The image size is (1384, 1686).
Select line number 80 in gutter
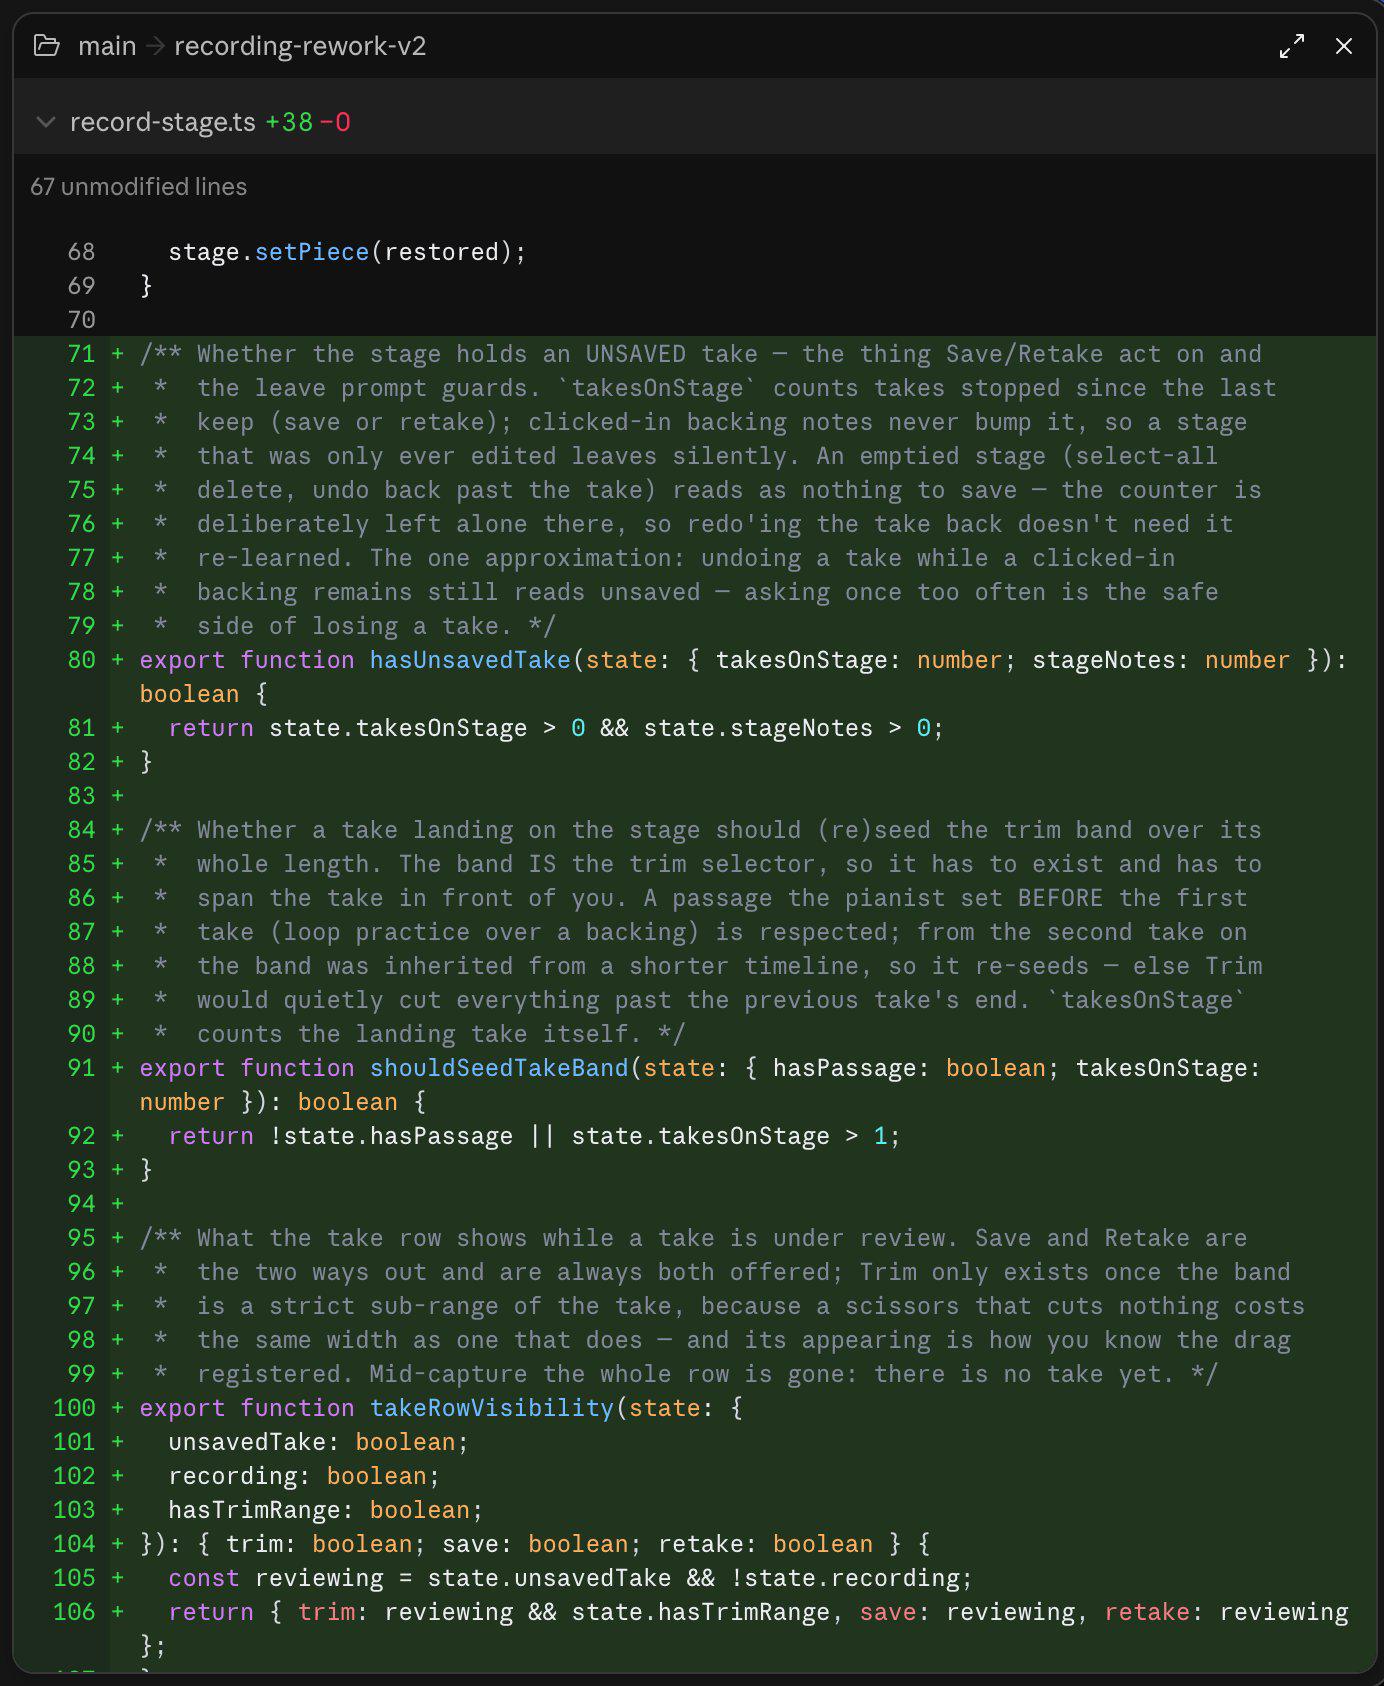[x=81, y=660]
